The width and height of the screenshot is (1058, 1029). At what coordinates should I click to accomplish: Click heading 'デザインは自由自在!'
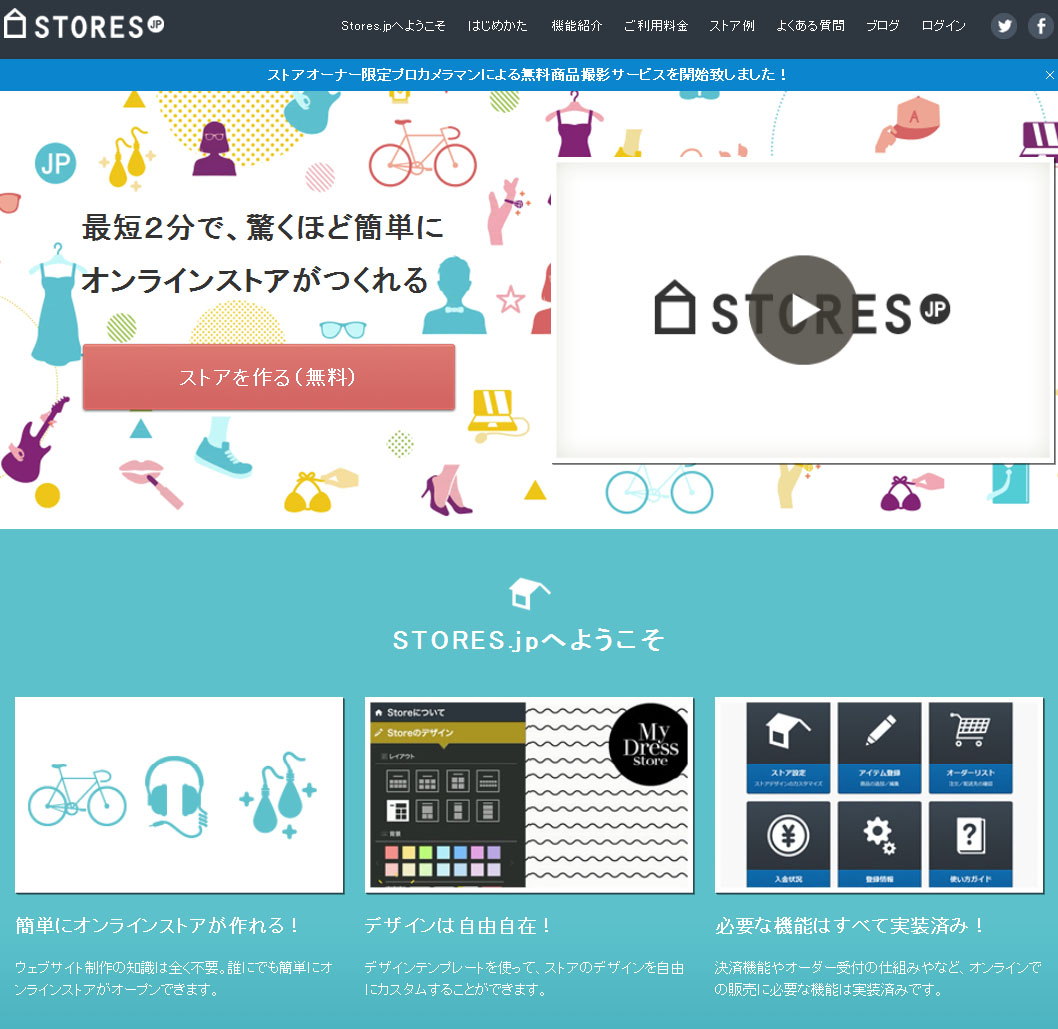(458, 925)
